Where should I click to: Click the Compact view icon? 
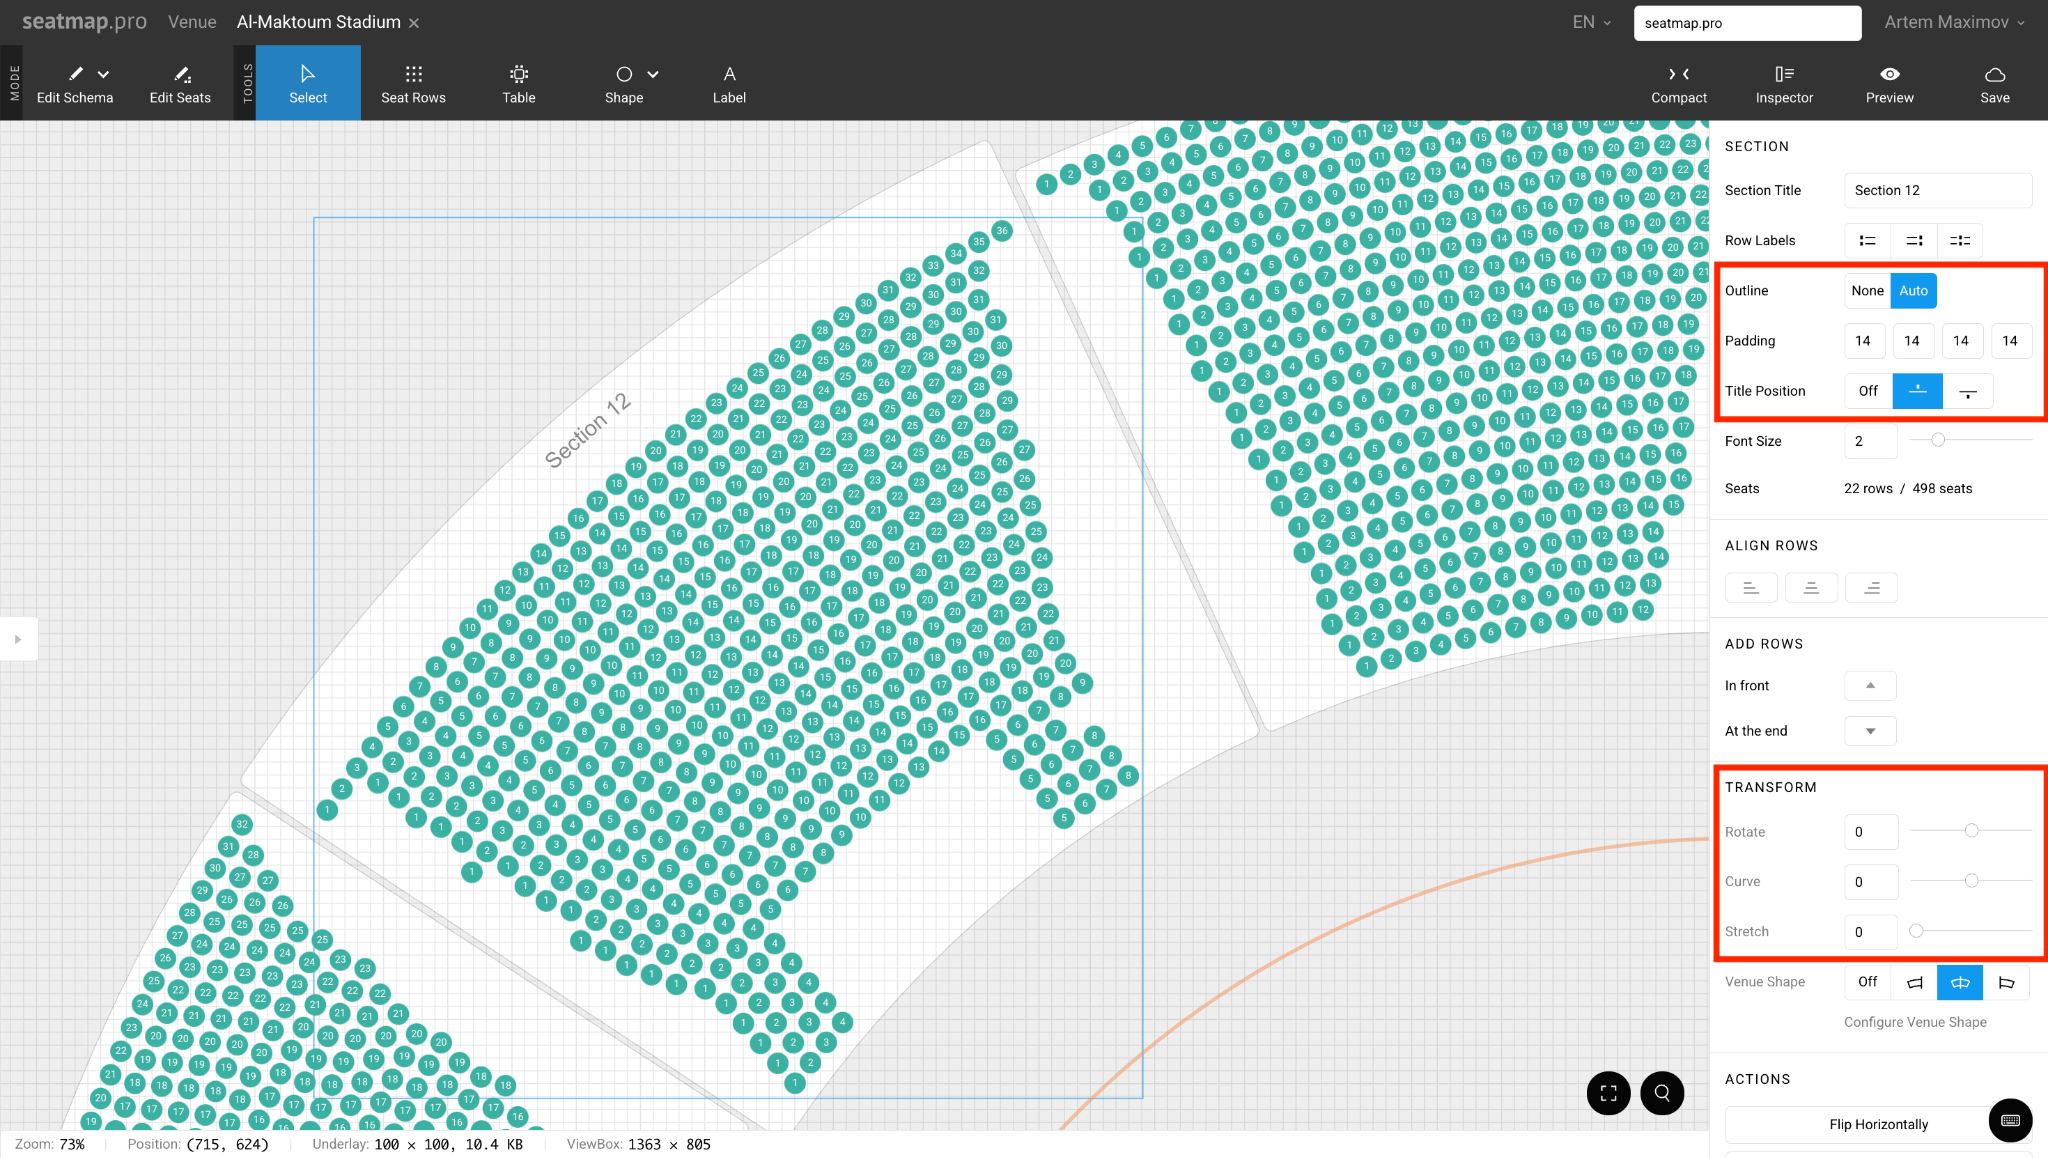[1679, 83]
